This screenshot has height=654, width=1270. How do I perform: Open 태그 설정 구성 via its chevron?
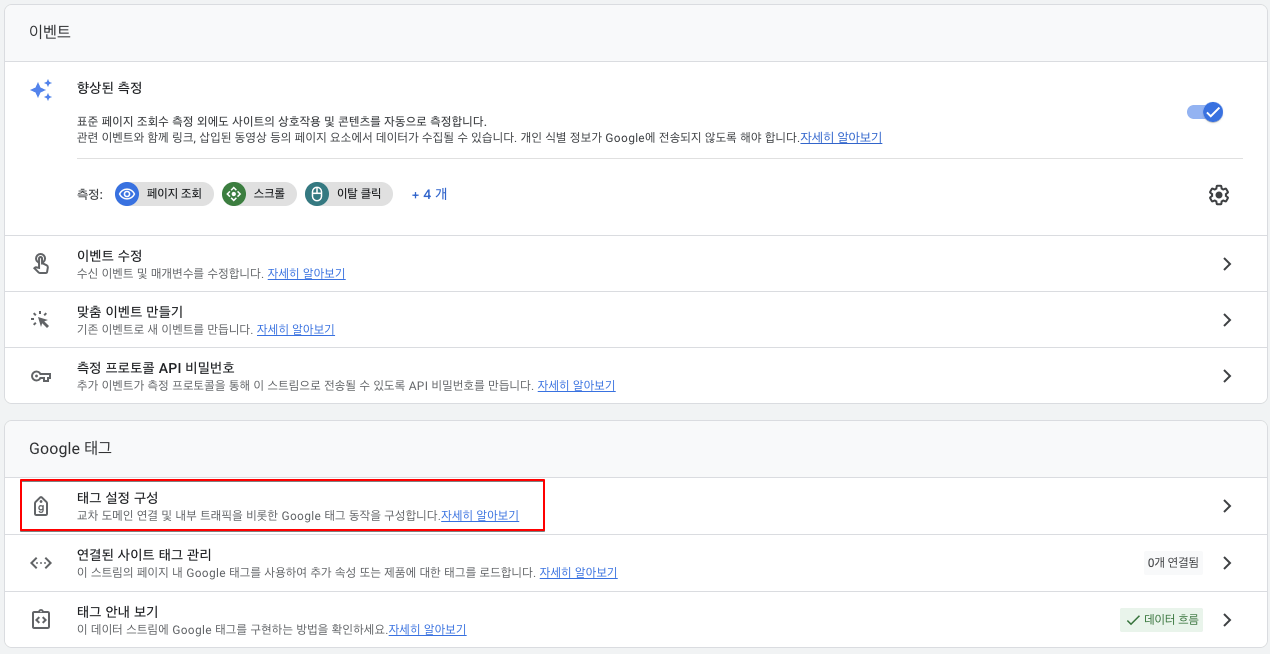[x=1227, y=506]
